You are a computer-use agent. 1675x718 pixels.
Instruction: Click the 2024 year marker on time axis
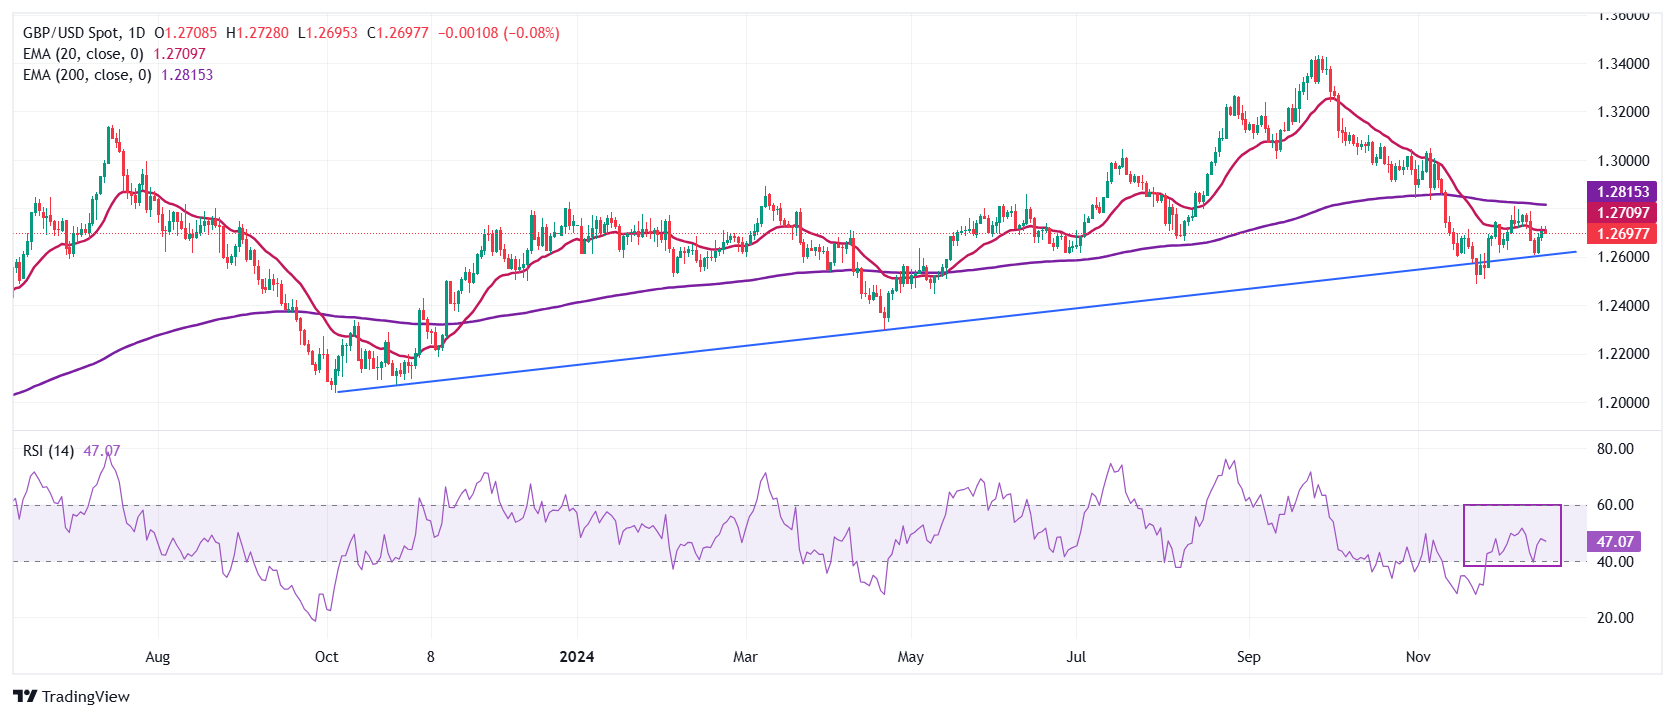(x=576, y=657)
